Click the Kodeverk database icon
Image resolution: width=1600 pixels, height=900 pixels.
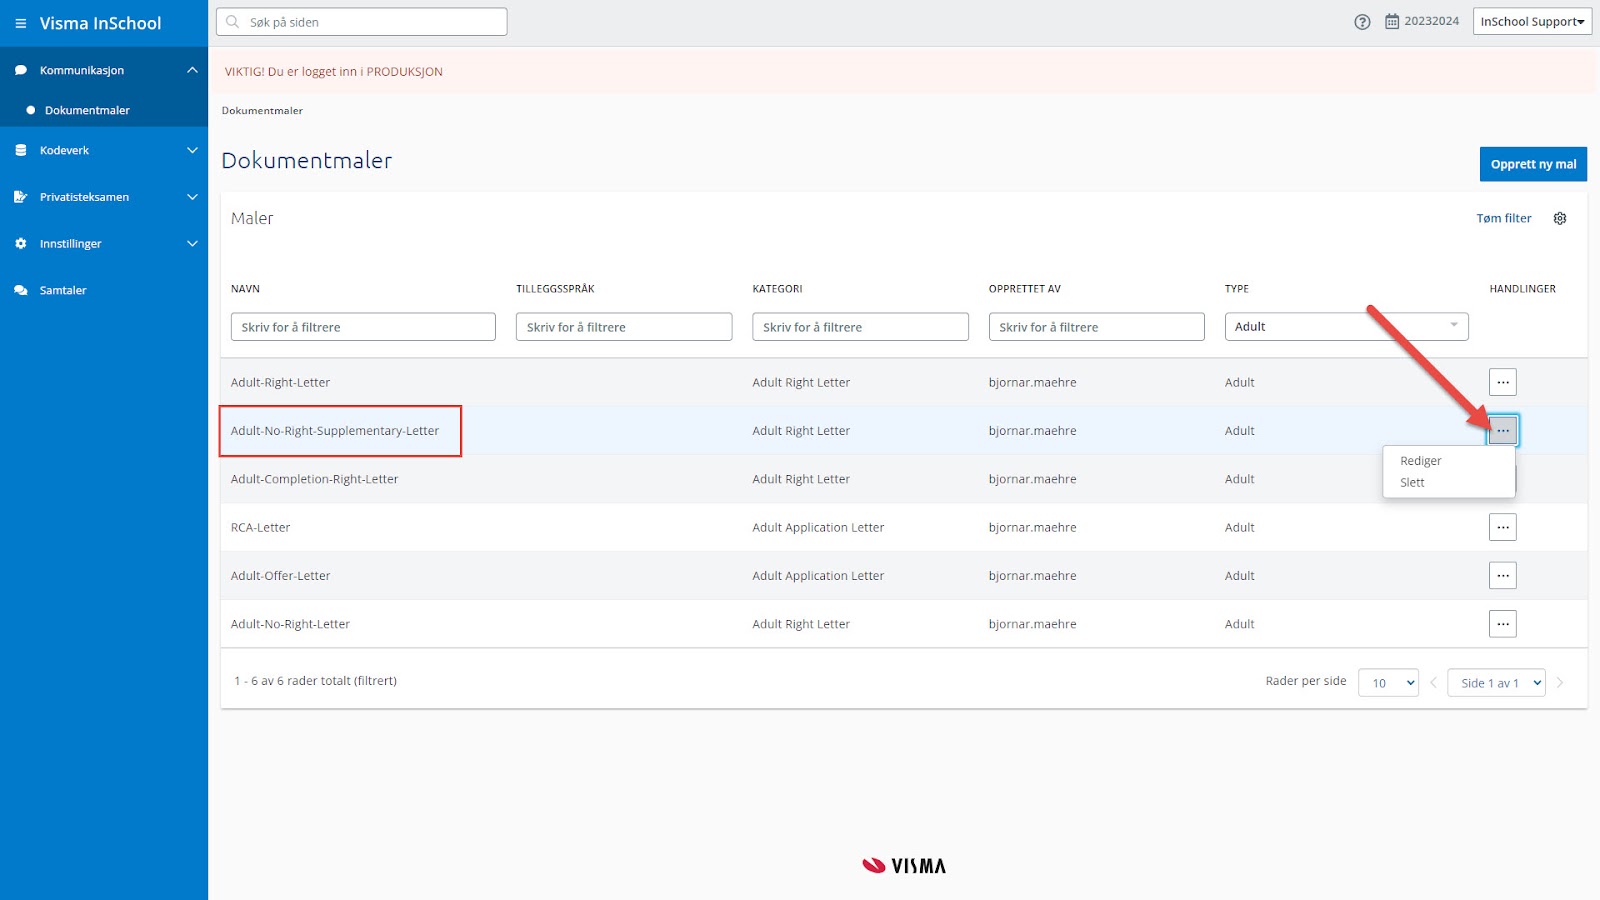point(20,150)
